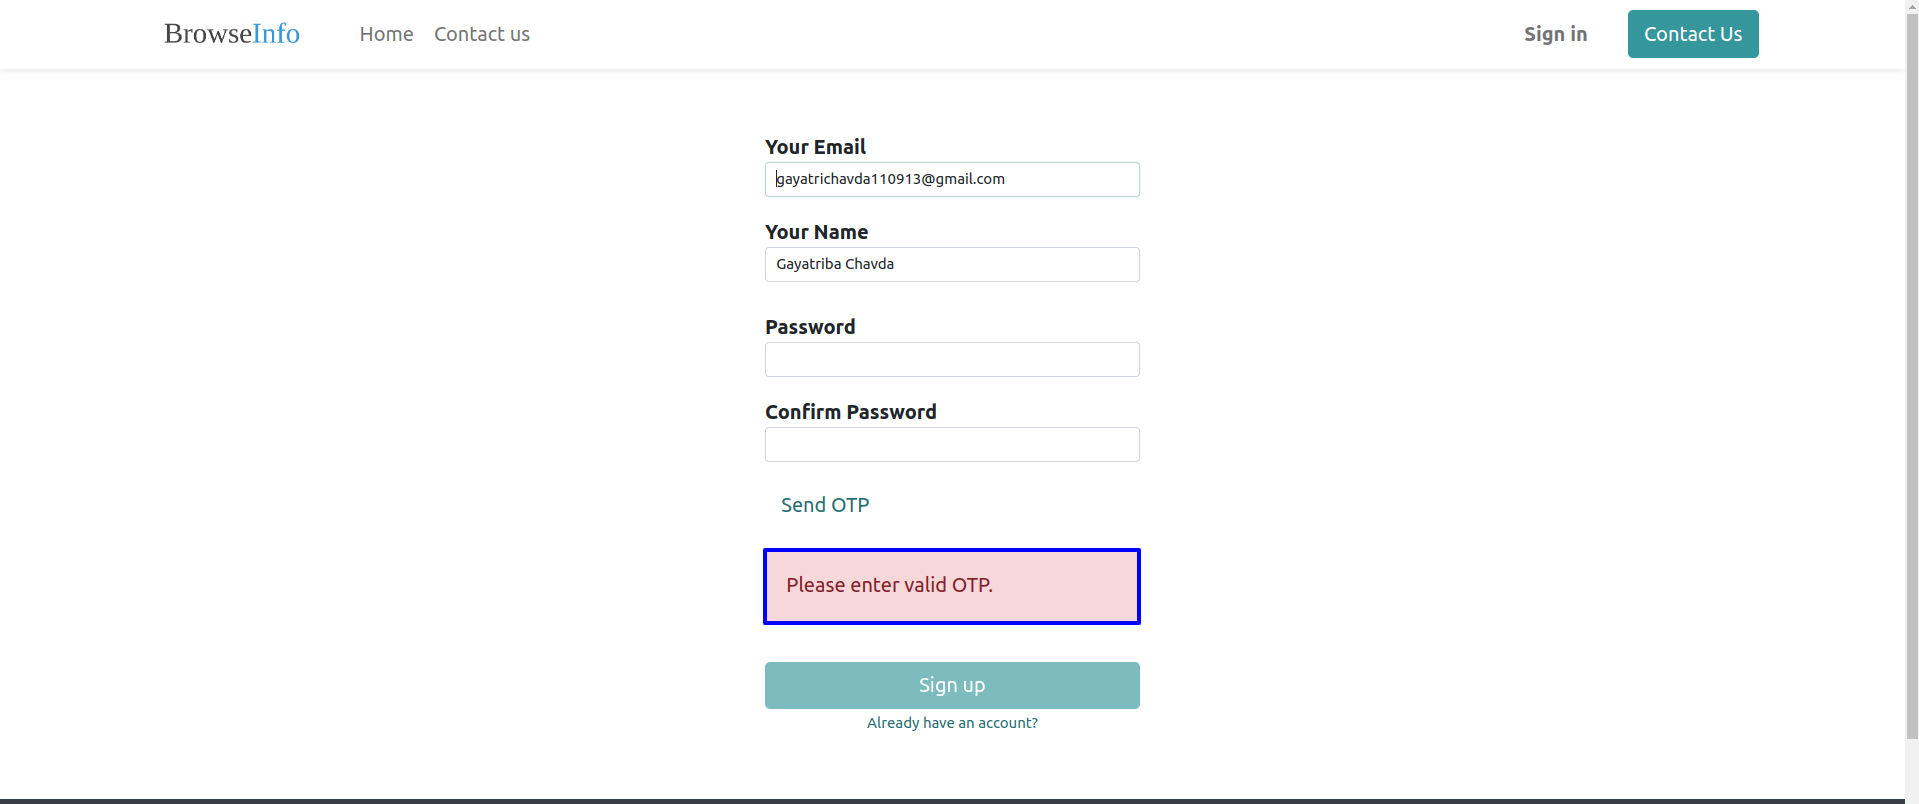This screenshot has height=804, width=1919.
Task: Click the BrowseInfo logo
Action: 232,34
